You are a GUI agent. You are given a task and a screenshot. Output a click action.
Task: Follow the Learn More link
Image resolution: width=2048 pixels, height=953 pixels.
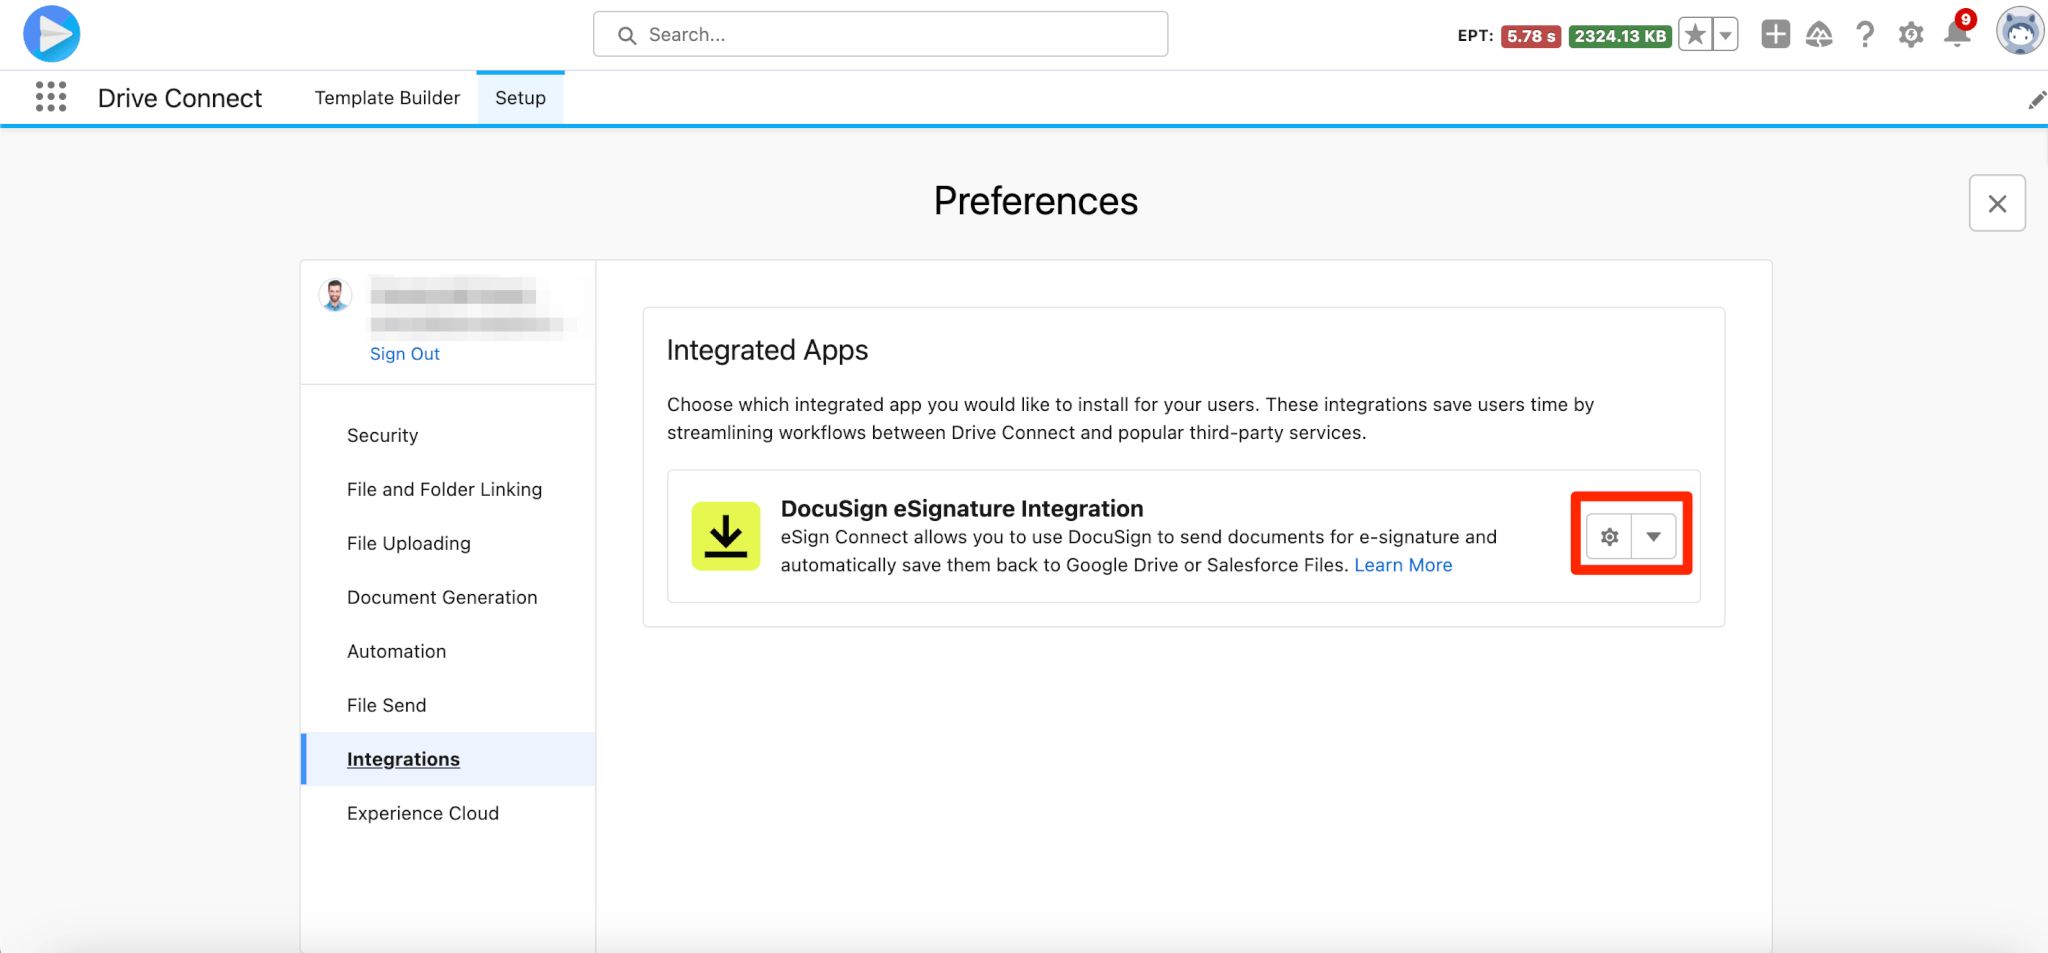[x=1403, y=565]
